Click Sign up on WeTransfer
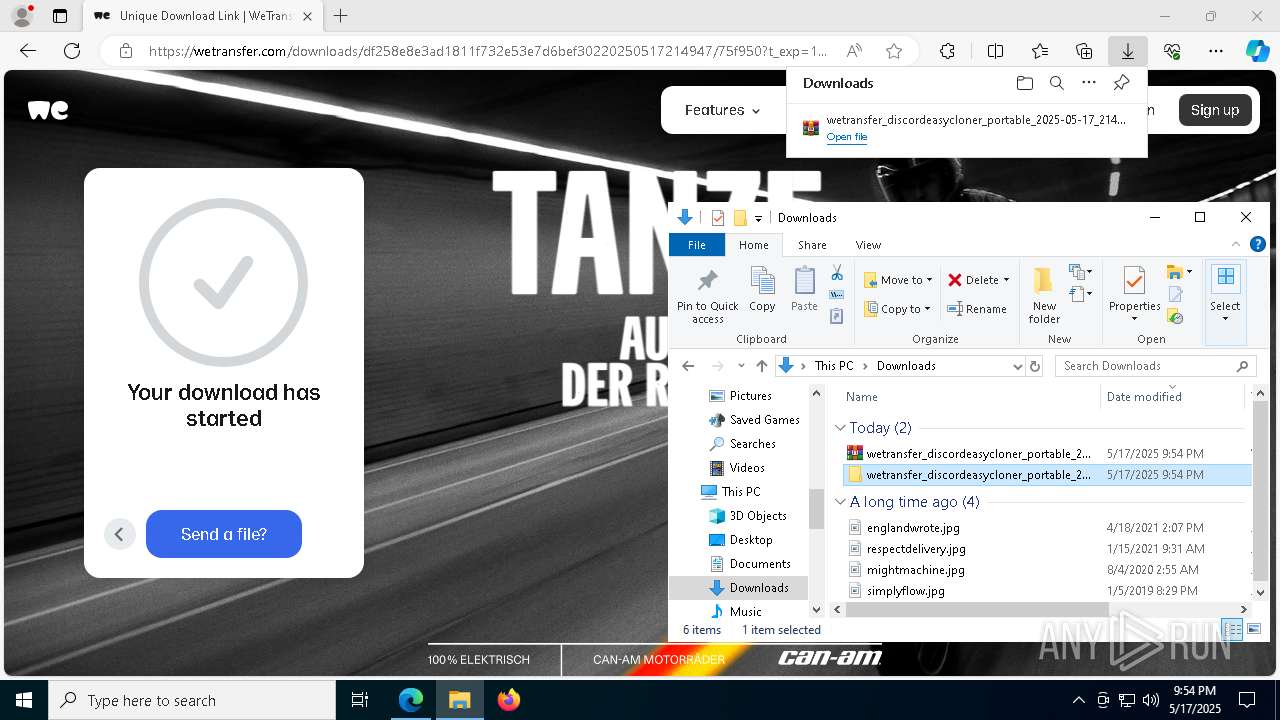The image size is (1280, 720). click(1215, 110)
